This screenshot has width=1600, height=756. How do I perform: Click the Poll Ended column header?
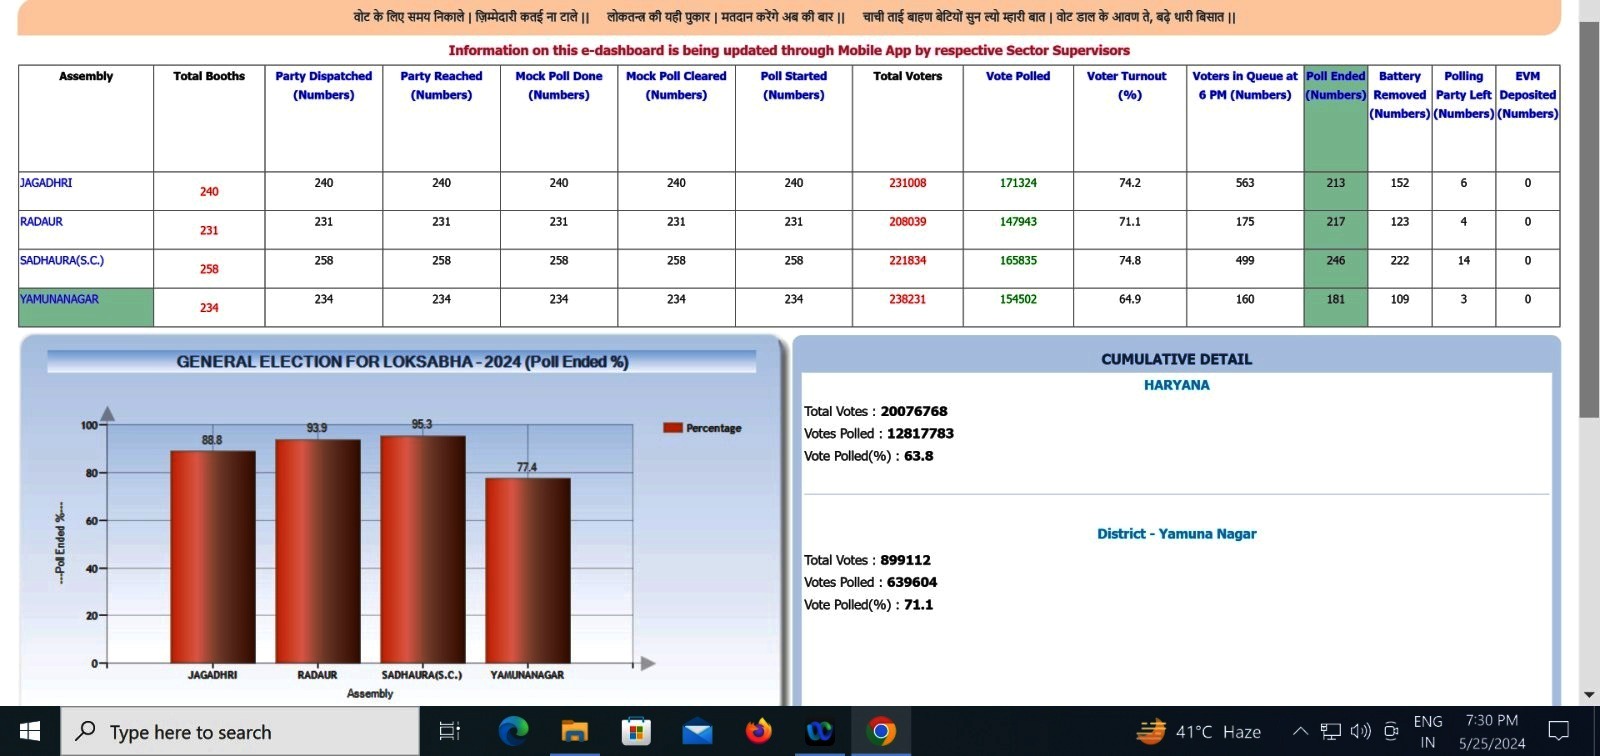(x=1335, y=85)
